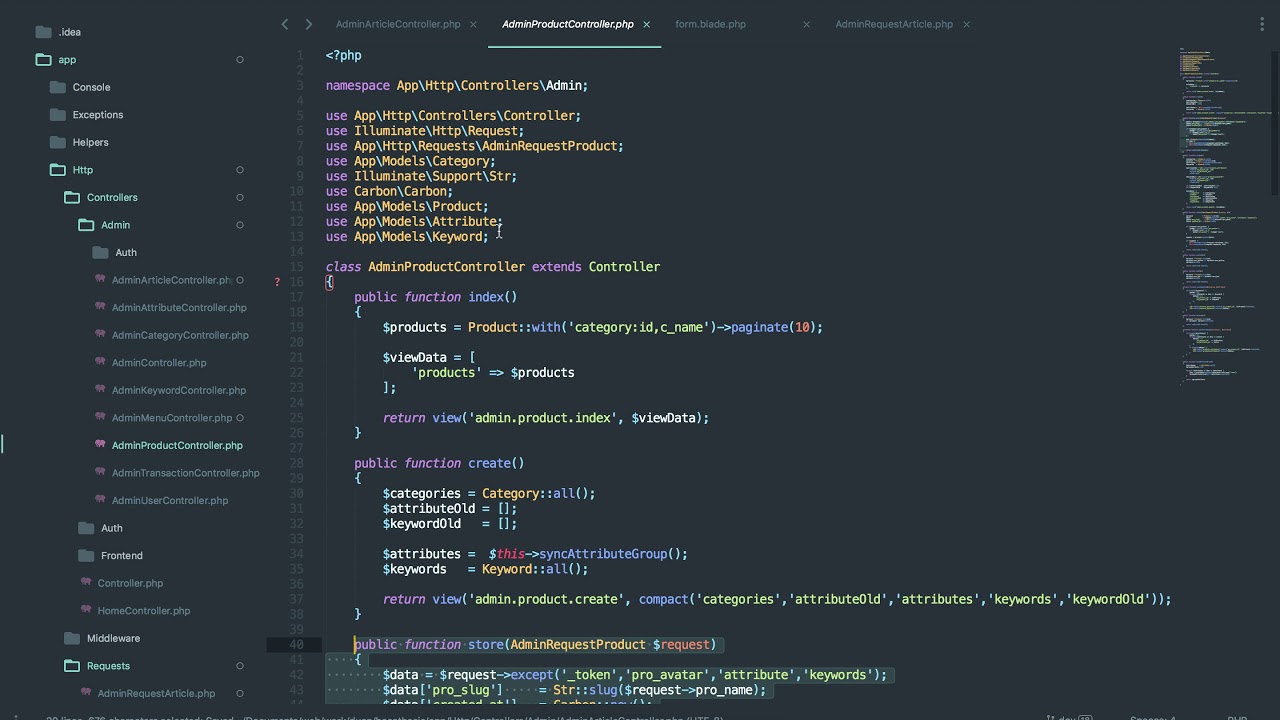Click the class name AdminProductController in code

(446, 267)
